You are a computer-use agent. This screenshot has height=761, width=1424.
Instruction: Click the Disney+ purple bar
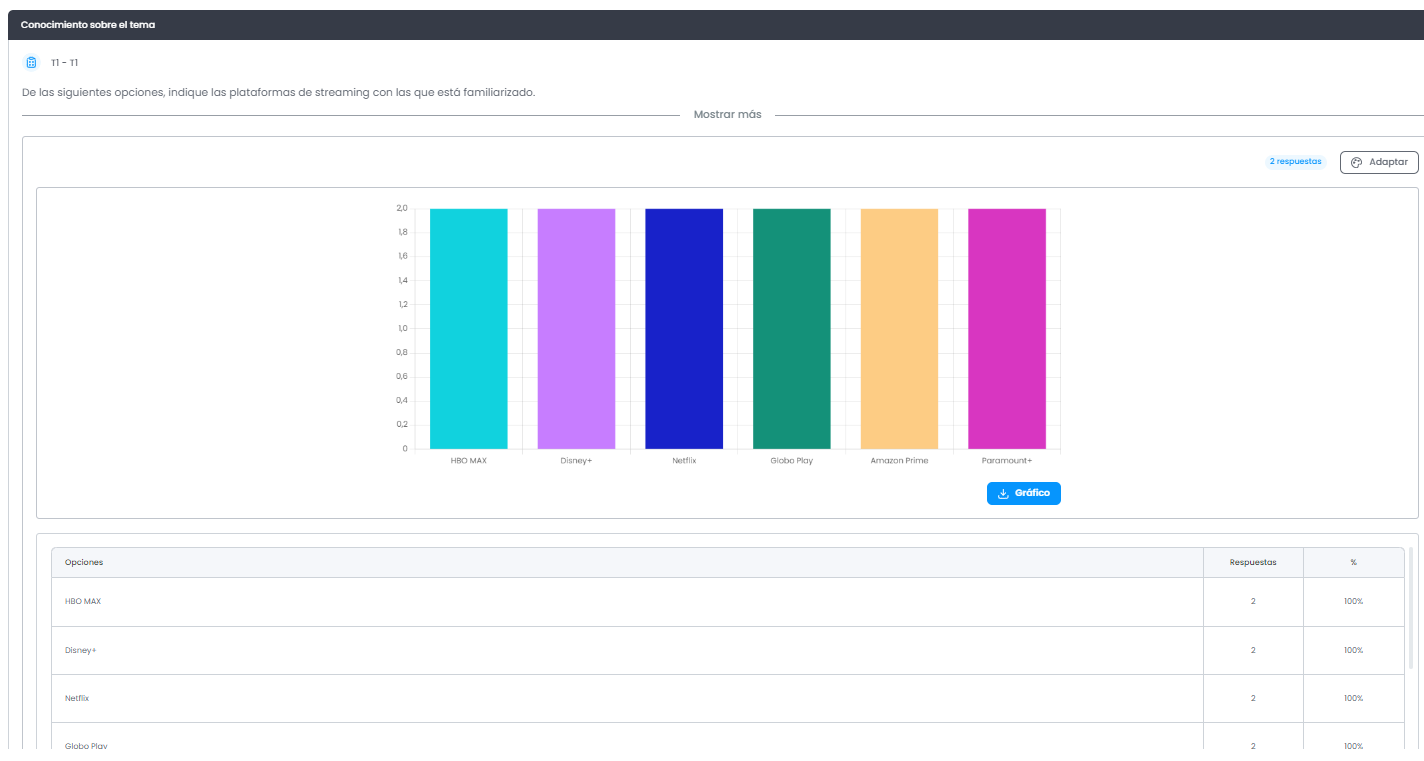(x=576, y=329)
